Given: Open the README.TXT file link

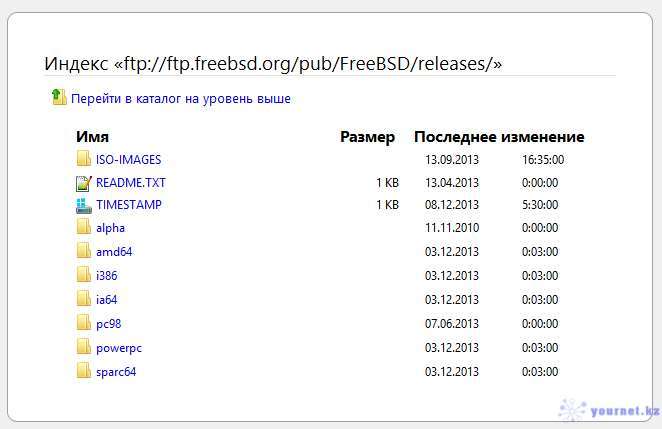Looking at the screenshot, I should tap(130, 183).
